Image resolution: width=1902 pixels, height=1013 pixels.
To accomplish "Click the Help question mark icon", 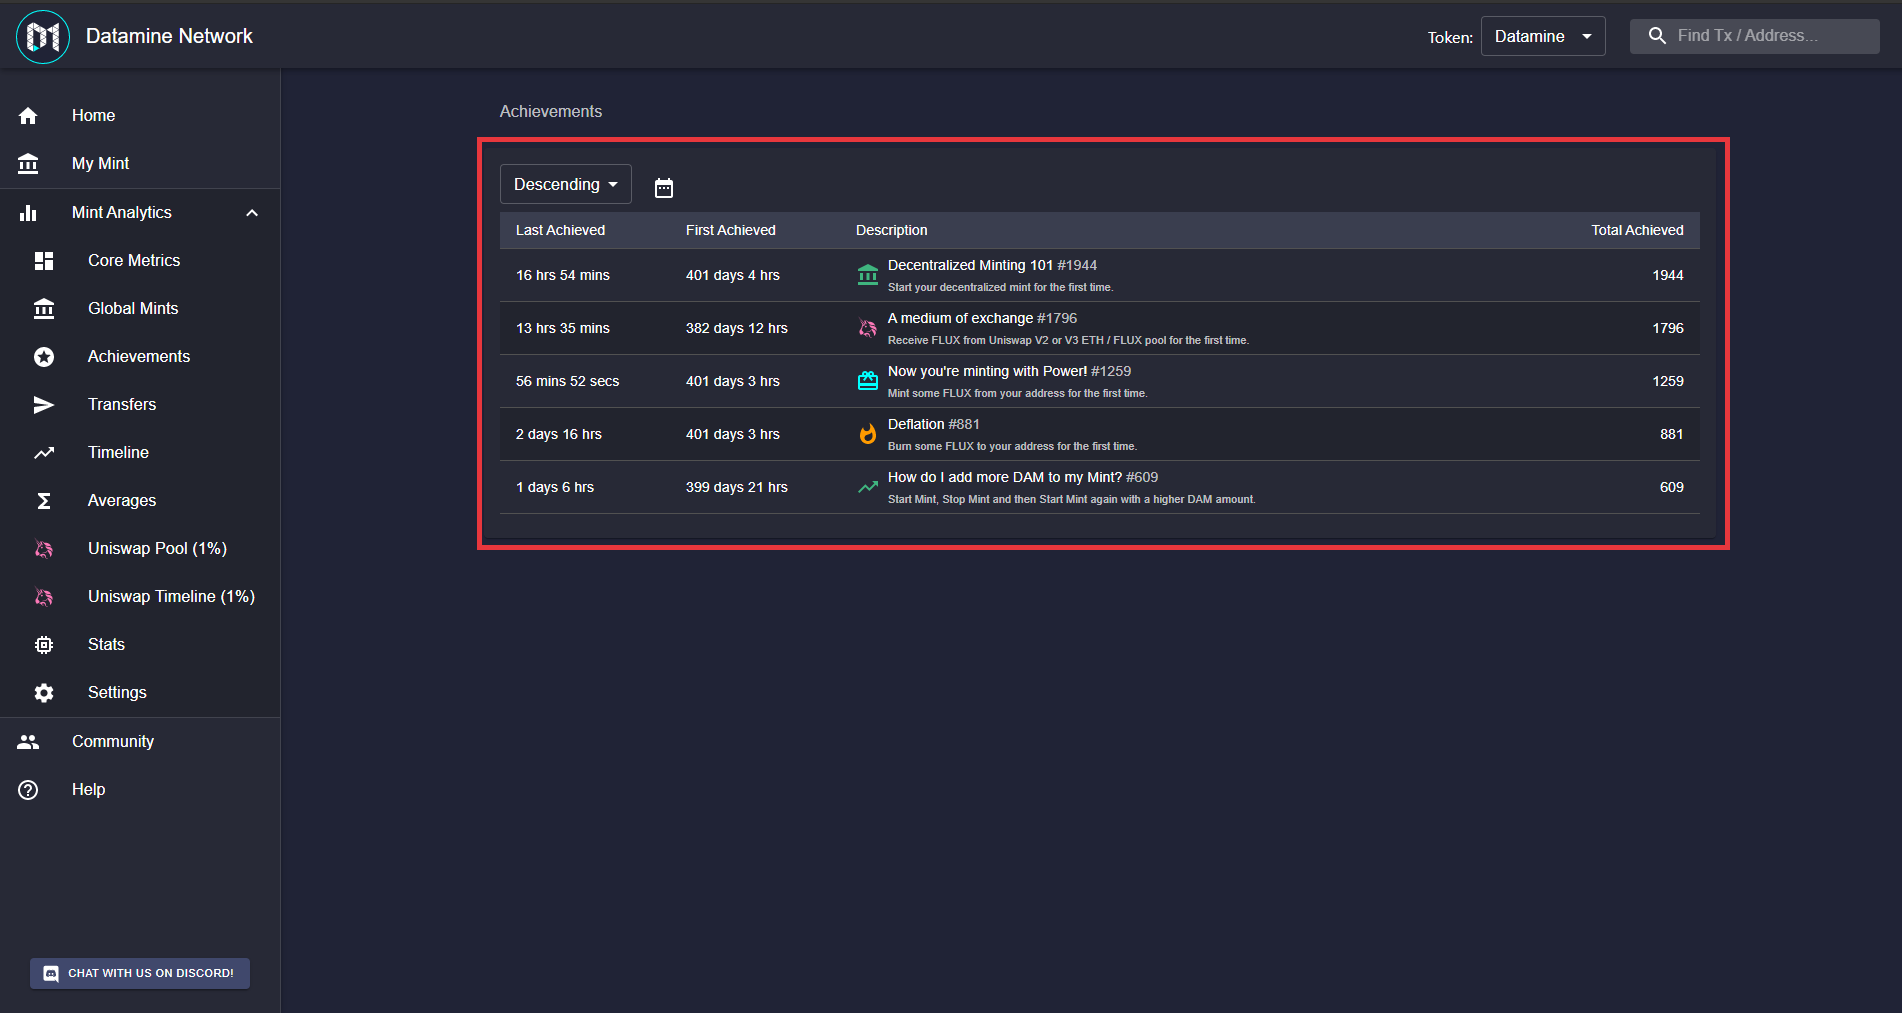I will [28, 790].
